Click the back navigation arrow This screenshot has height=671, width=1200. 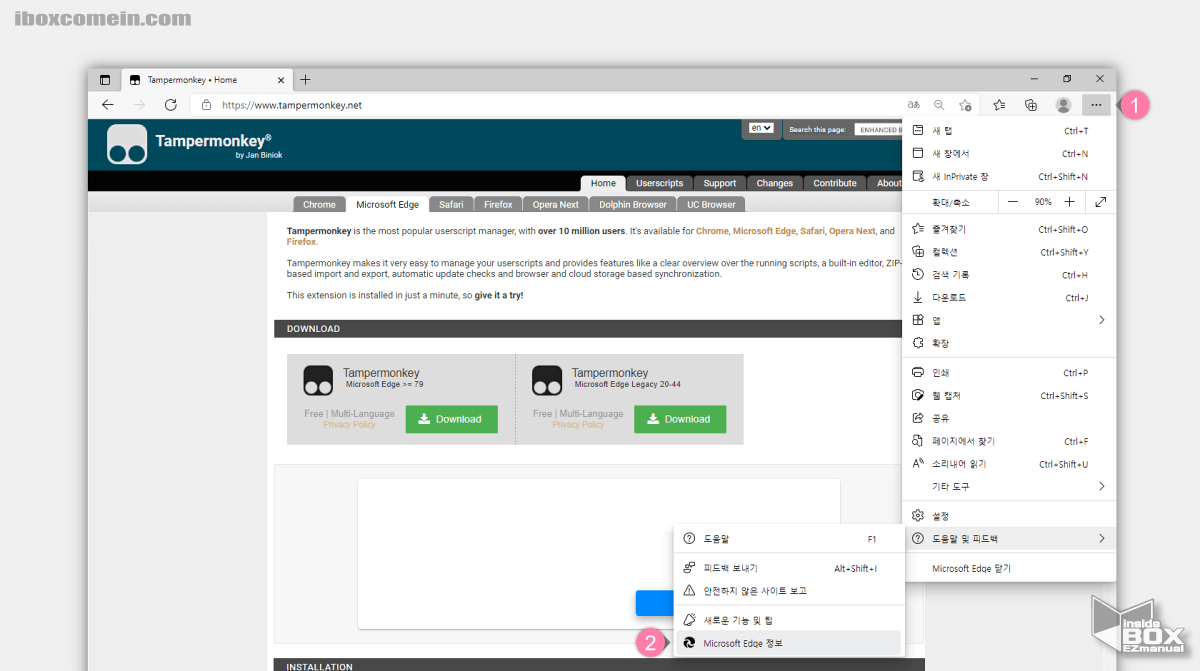[108, 105]
